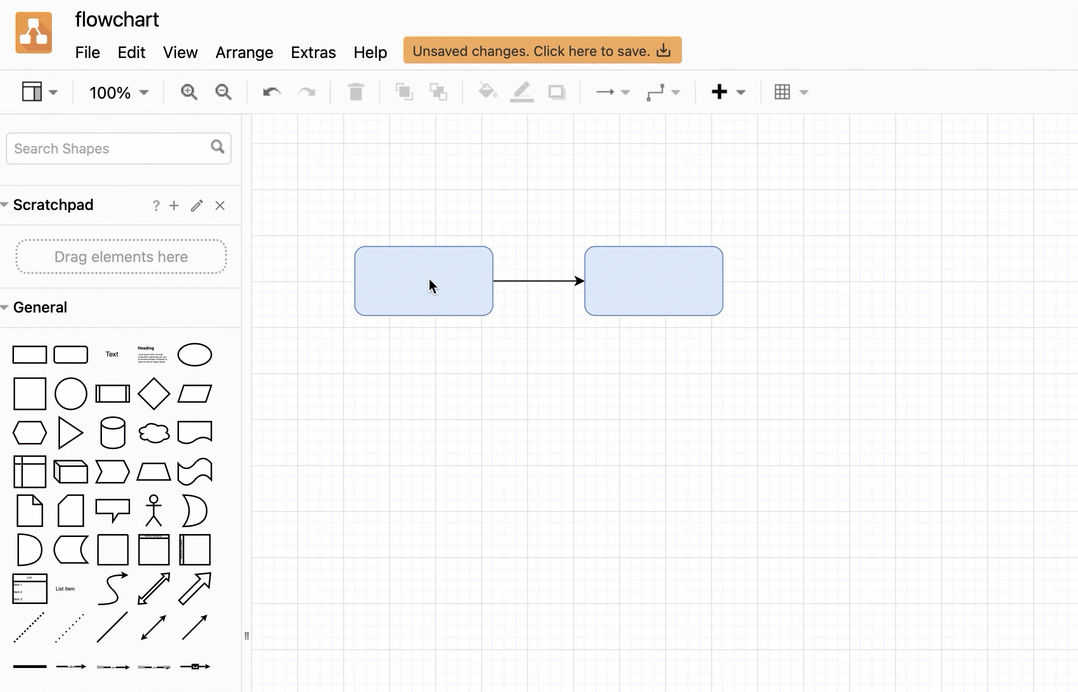The width and height of the screenshot is (1078, 692).
Task: Click the pencil icon to edit the Scratchpad
Action: 197,205
